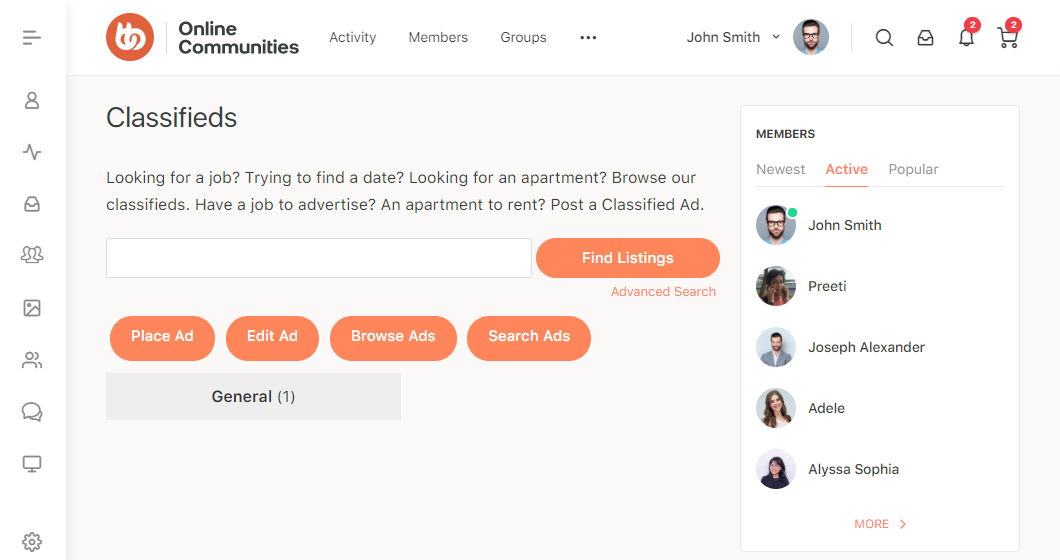
Task: Open the notifications bell icon
Action: pyautogui.click(x=966, y=38)
